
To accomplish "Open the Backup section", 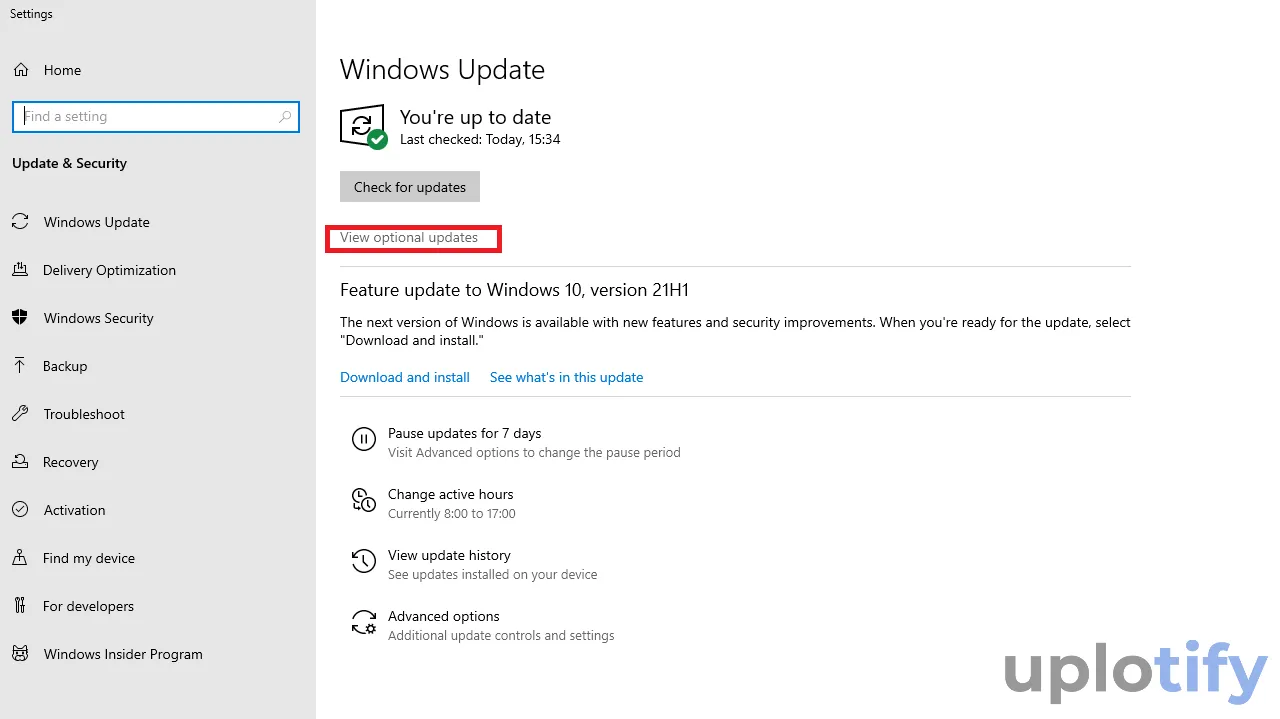I will tap(65, 366).
